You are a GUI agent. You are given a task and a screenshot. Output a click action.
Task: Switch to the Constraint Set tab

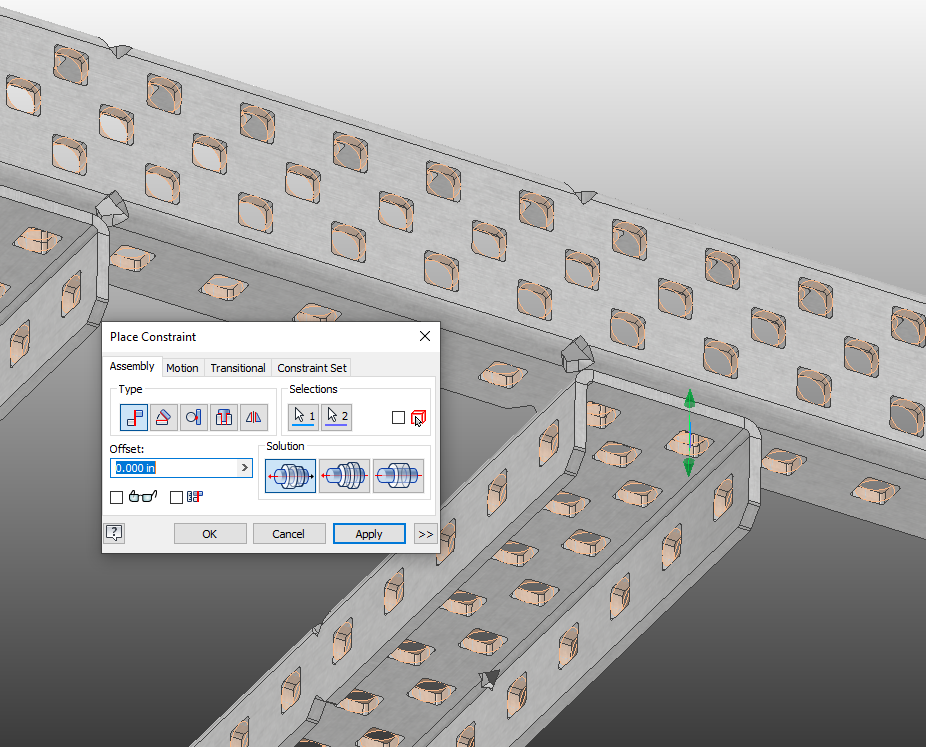[312, 368]
